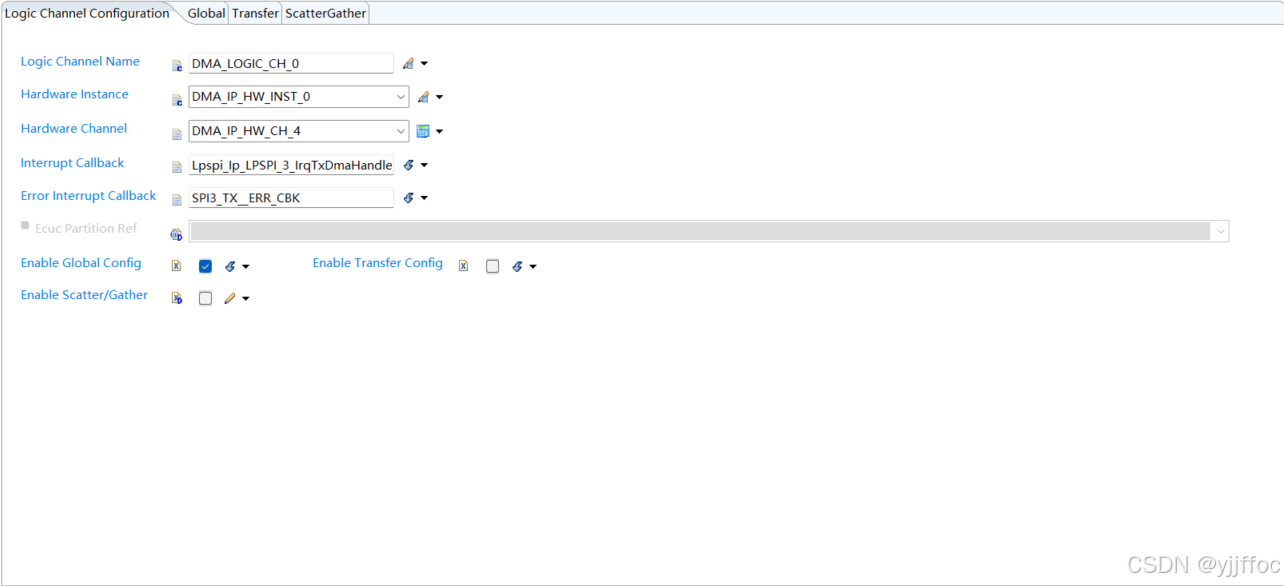Expand arrow next to Hardware Channel calculator icon
Viewport: 1284px width, 586px height.
point(439,132)
